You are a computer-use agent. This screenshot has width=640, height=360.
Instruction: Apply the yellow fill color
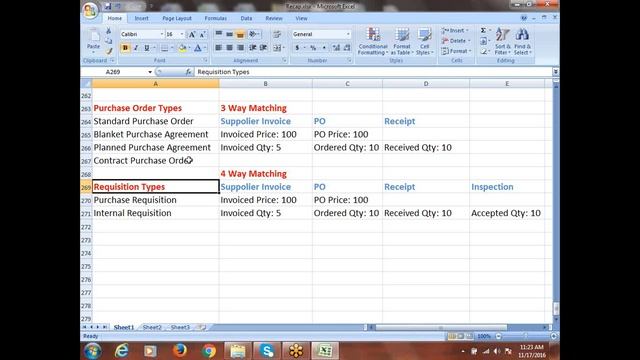pos(182,48)
